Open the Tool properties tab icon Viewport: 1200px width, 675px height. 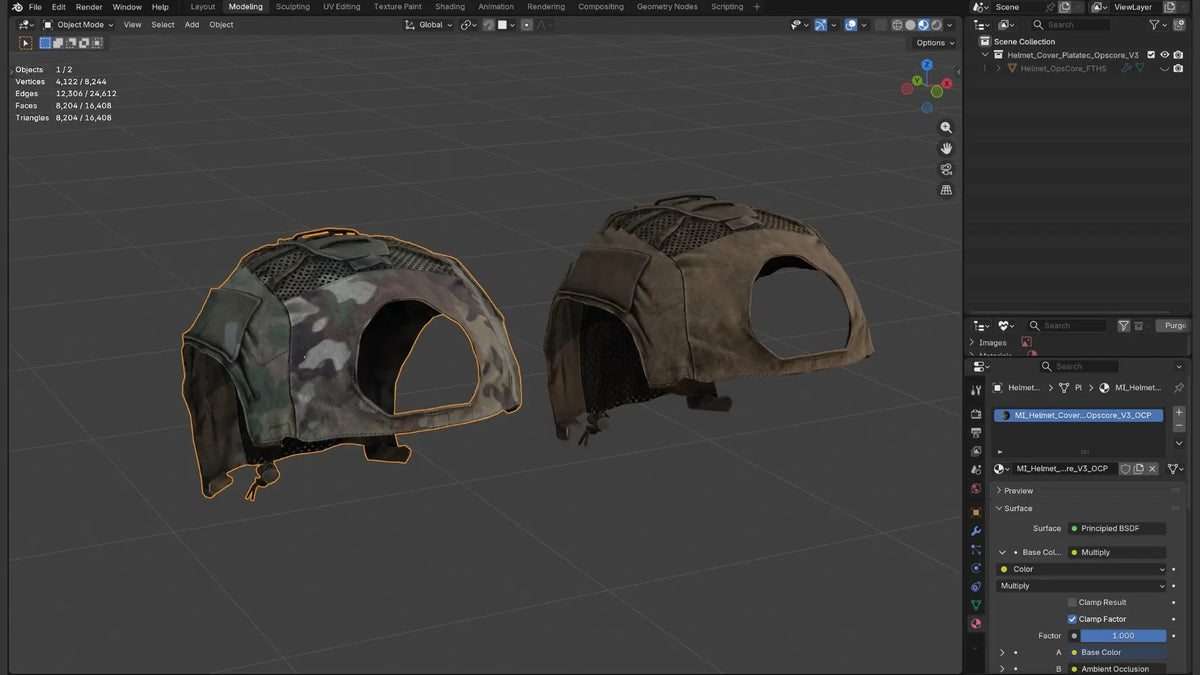[x=976, y=390]
